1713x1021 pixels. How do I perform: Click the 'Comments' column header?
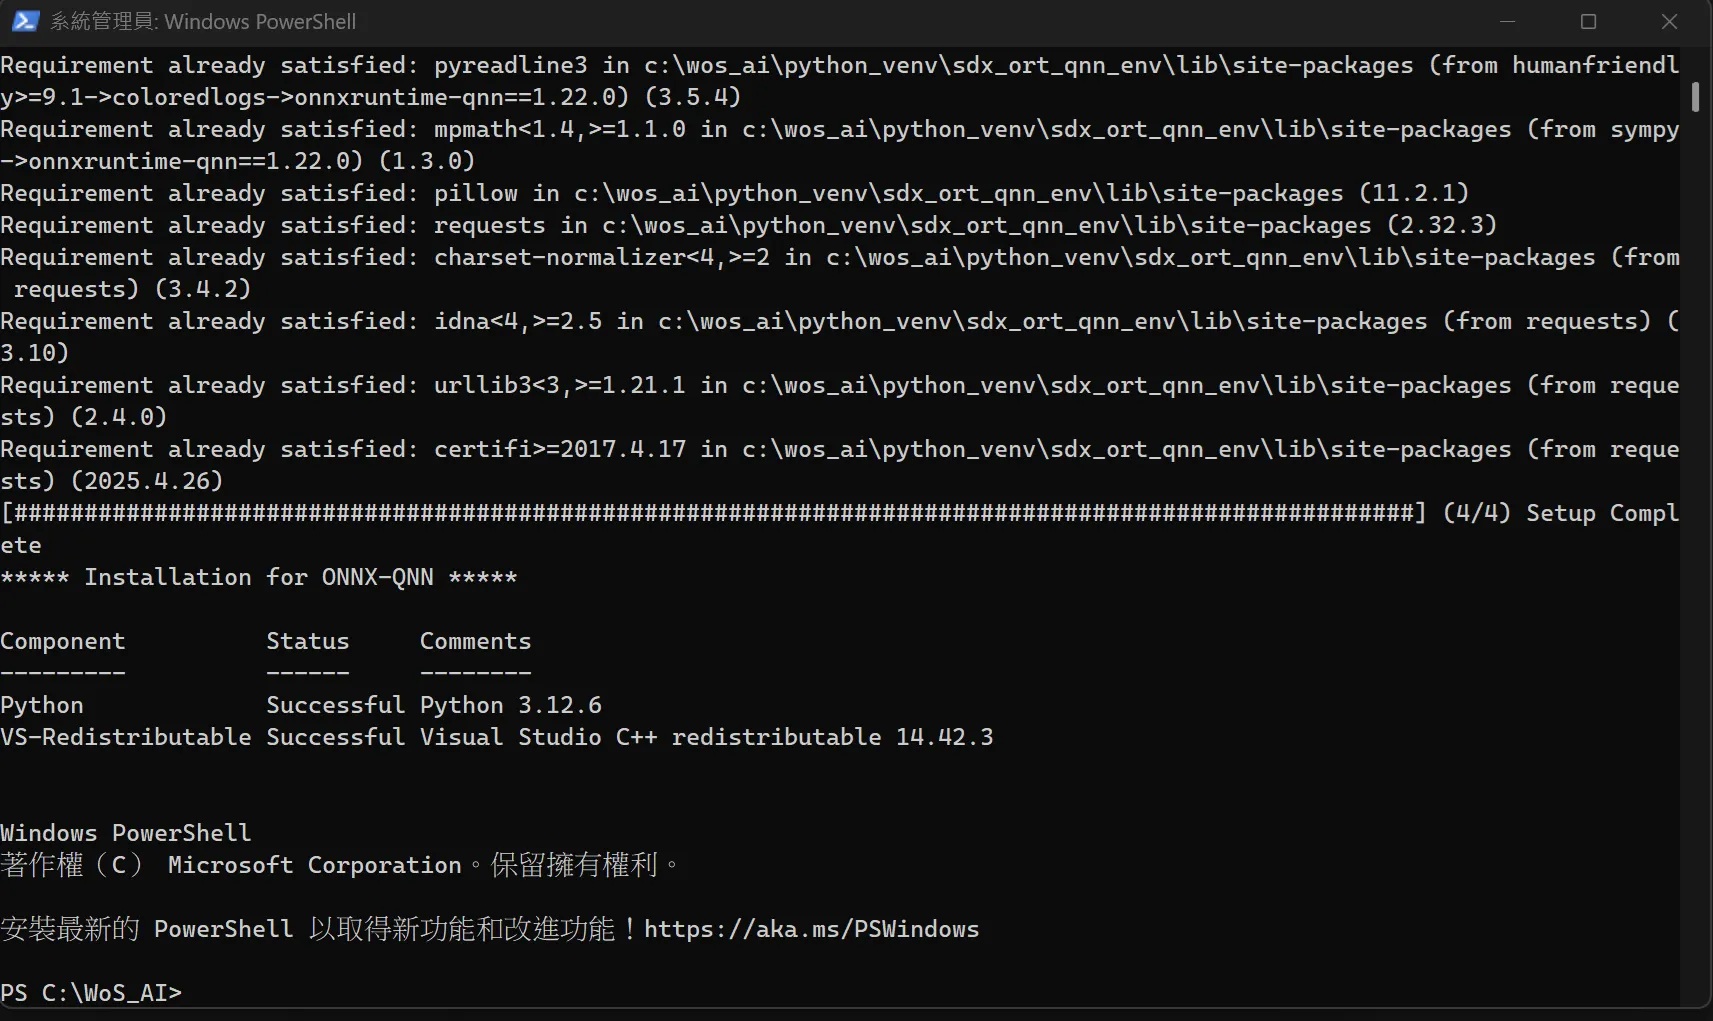click(476, 641)
